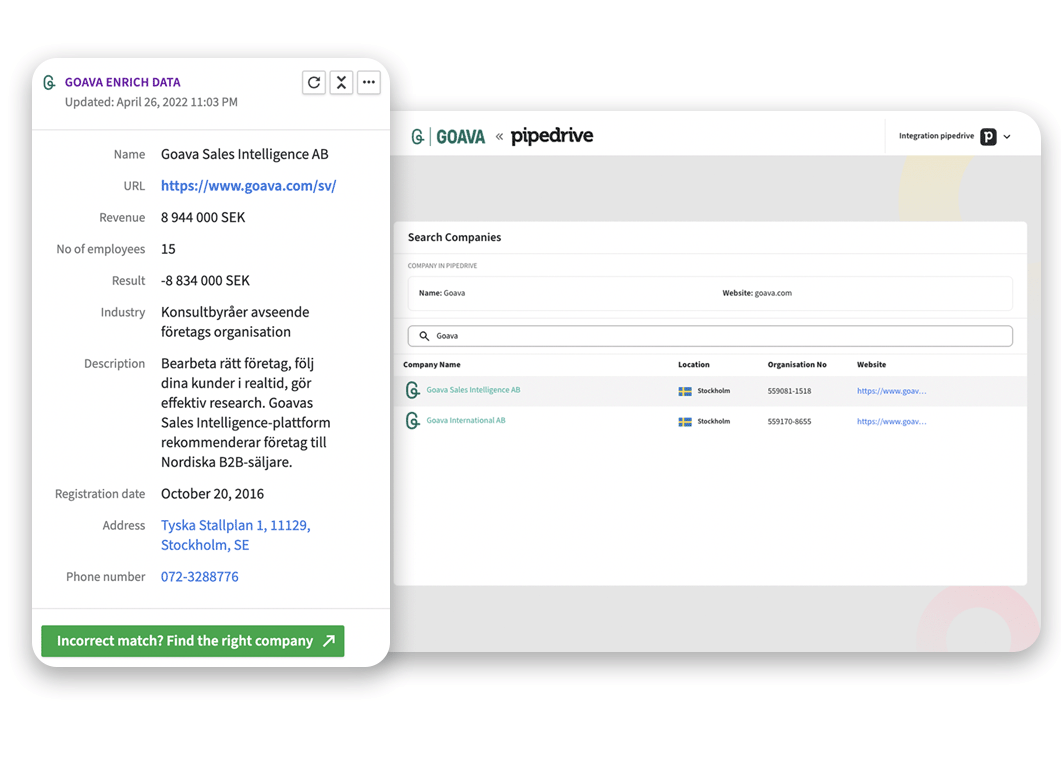
Task: Open Goava International AB company result
Action: (466, 420)
